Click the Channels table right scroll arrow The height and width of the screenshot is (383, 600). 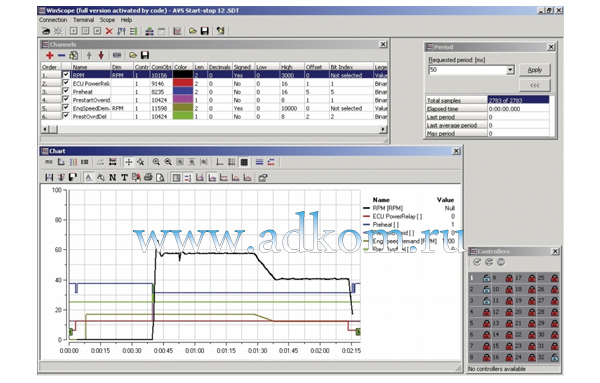click(x=383, y=129)
